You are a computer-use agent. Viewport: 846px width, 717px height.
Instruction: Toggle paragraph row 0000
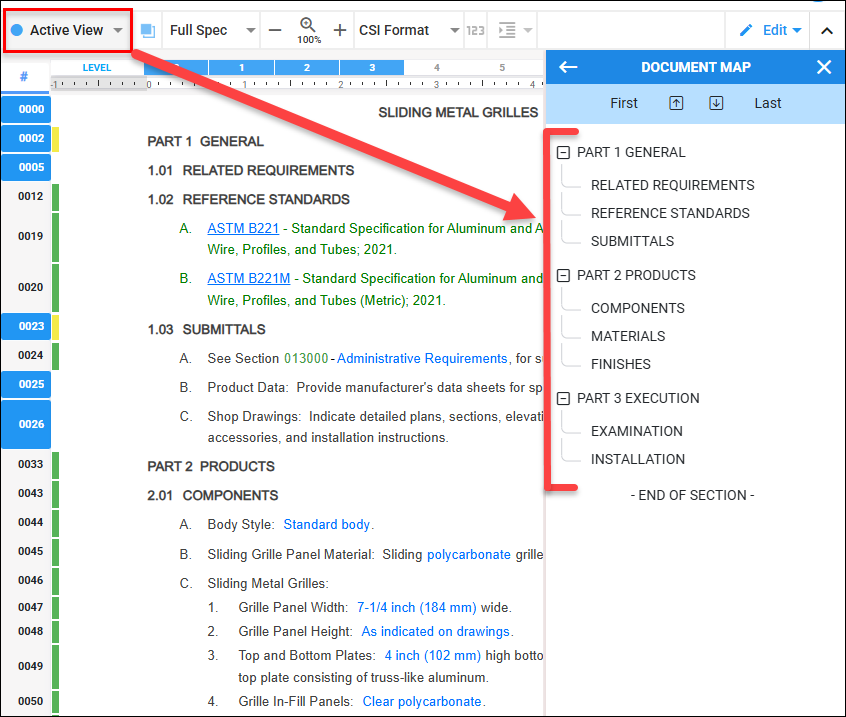coord(26,109)
